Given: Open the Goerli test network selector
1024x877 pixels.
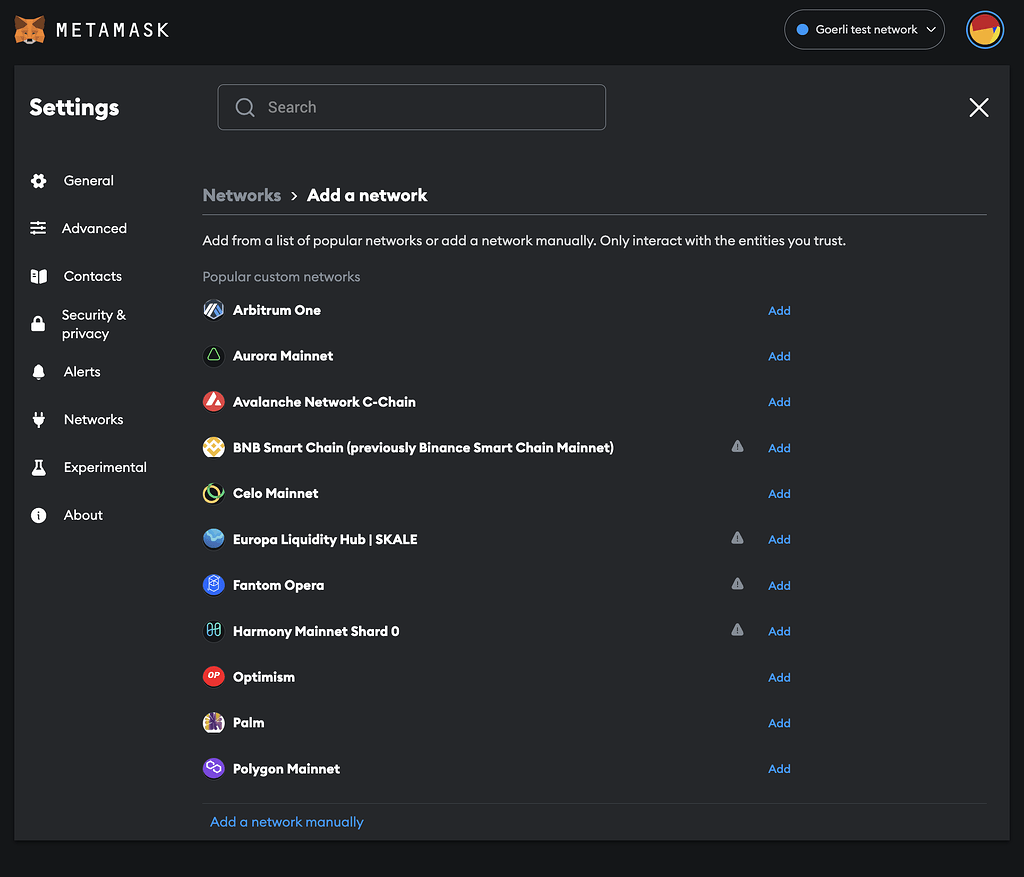Looking at the screenshot, I should pos(864,29).
